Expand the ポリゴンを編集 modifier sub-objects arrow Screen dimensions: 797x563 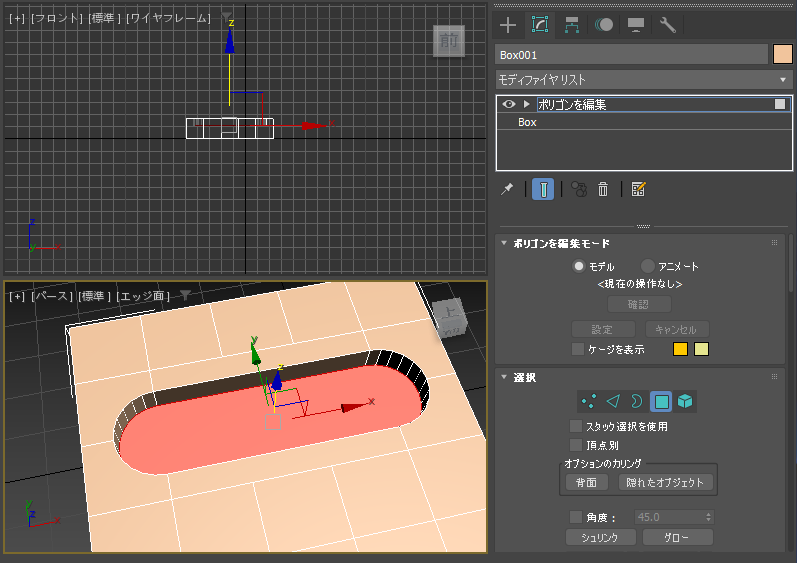527,104
